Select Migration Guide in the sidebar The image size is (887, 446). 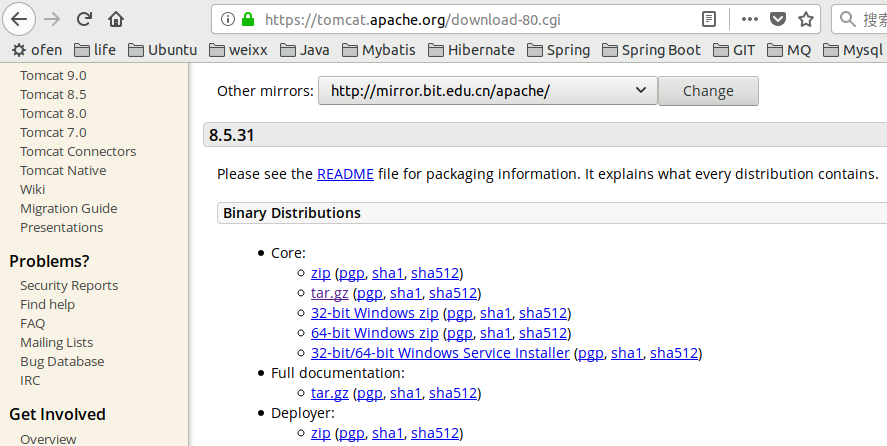tap(68, 209)
